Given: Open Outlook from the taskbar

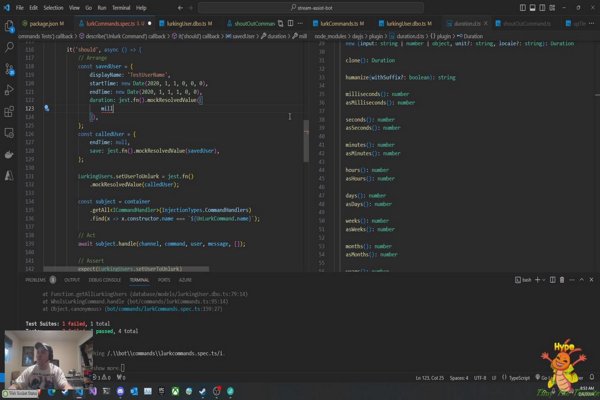Looking at the screenshot, I should [x=134, y=391].
